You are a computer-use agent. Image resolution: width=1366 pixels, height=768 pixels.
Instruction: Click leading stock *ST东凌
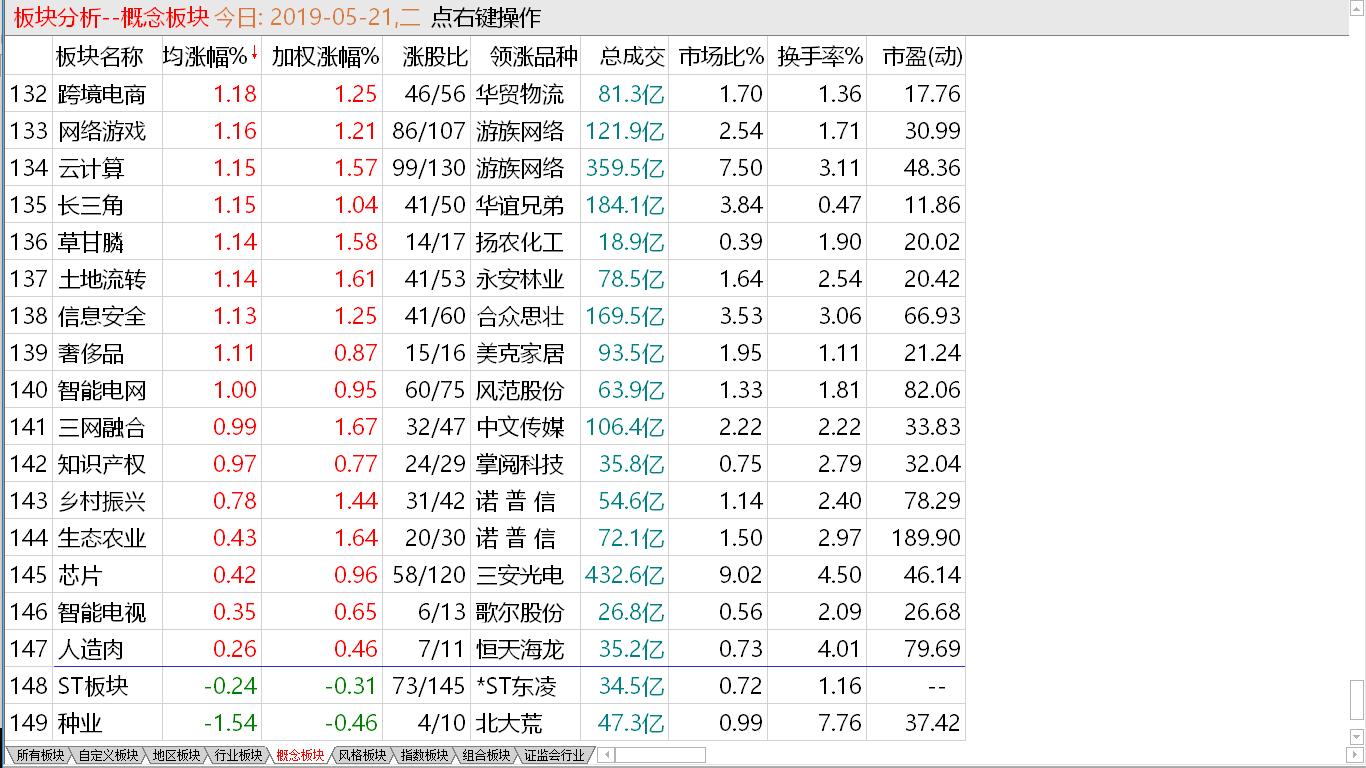tap(517, 686)
